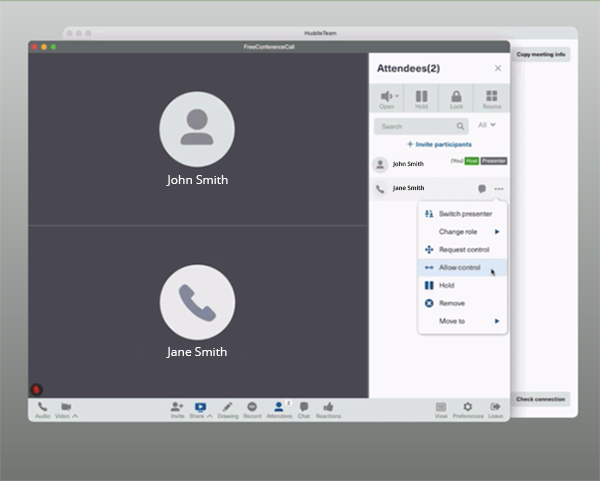Viewport: 600px width, 481px height.
Task: Expand Change role submenu
Action: click(462, 232)
